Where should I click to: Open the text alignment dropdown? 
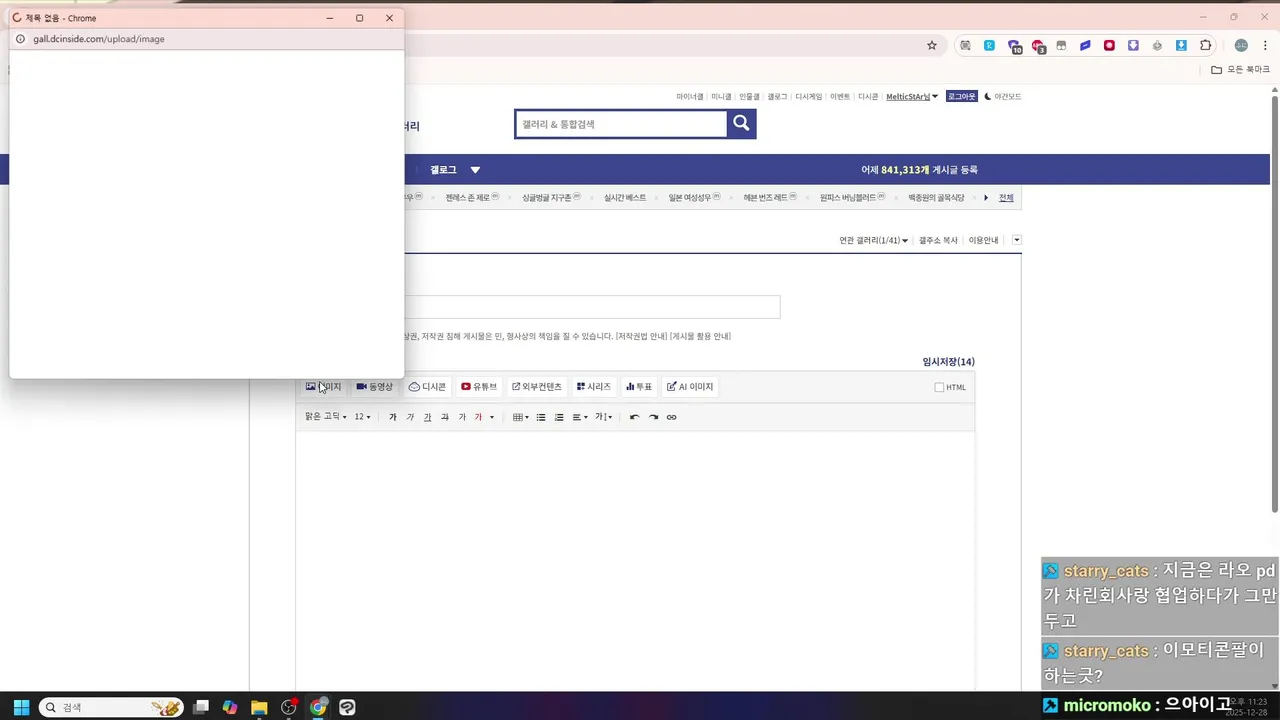click(580, 417)
